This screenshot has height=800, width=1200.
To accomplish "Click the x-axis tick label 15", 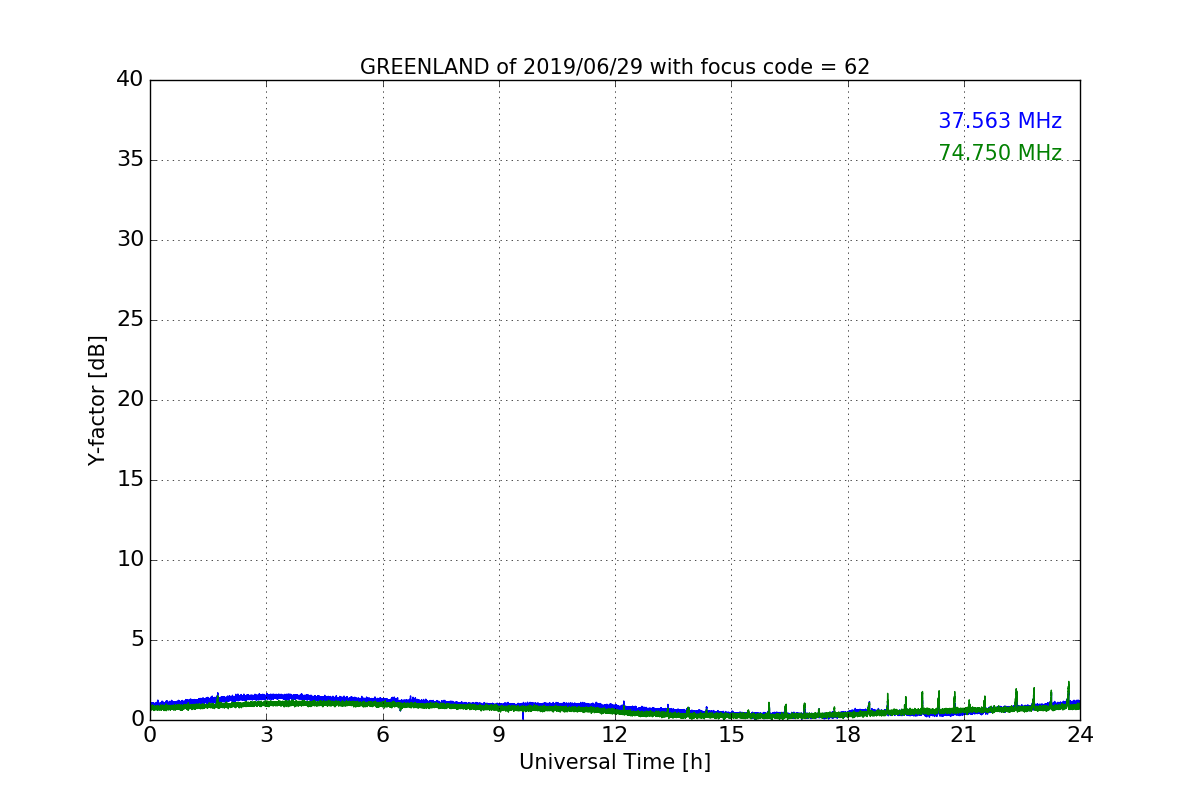I will click(731, 735).
